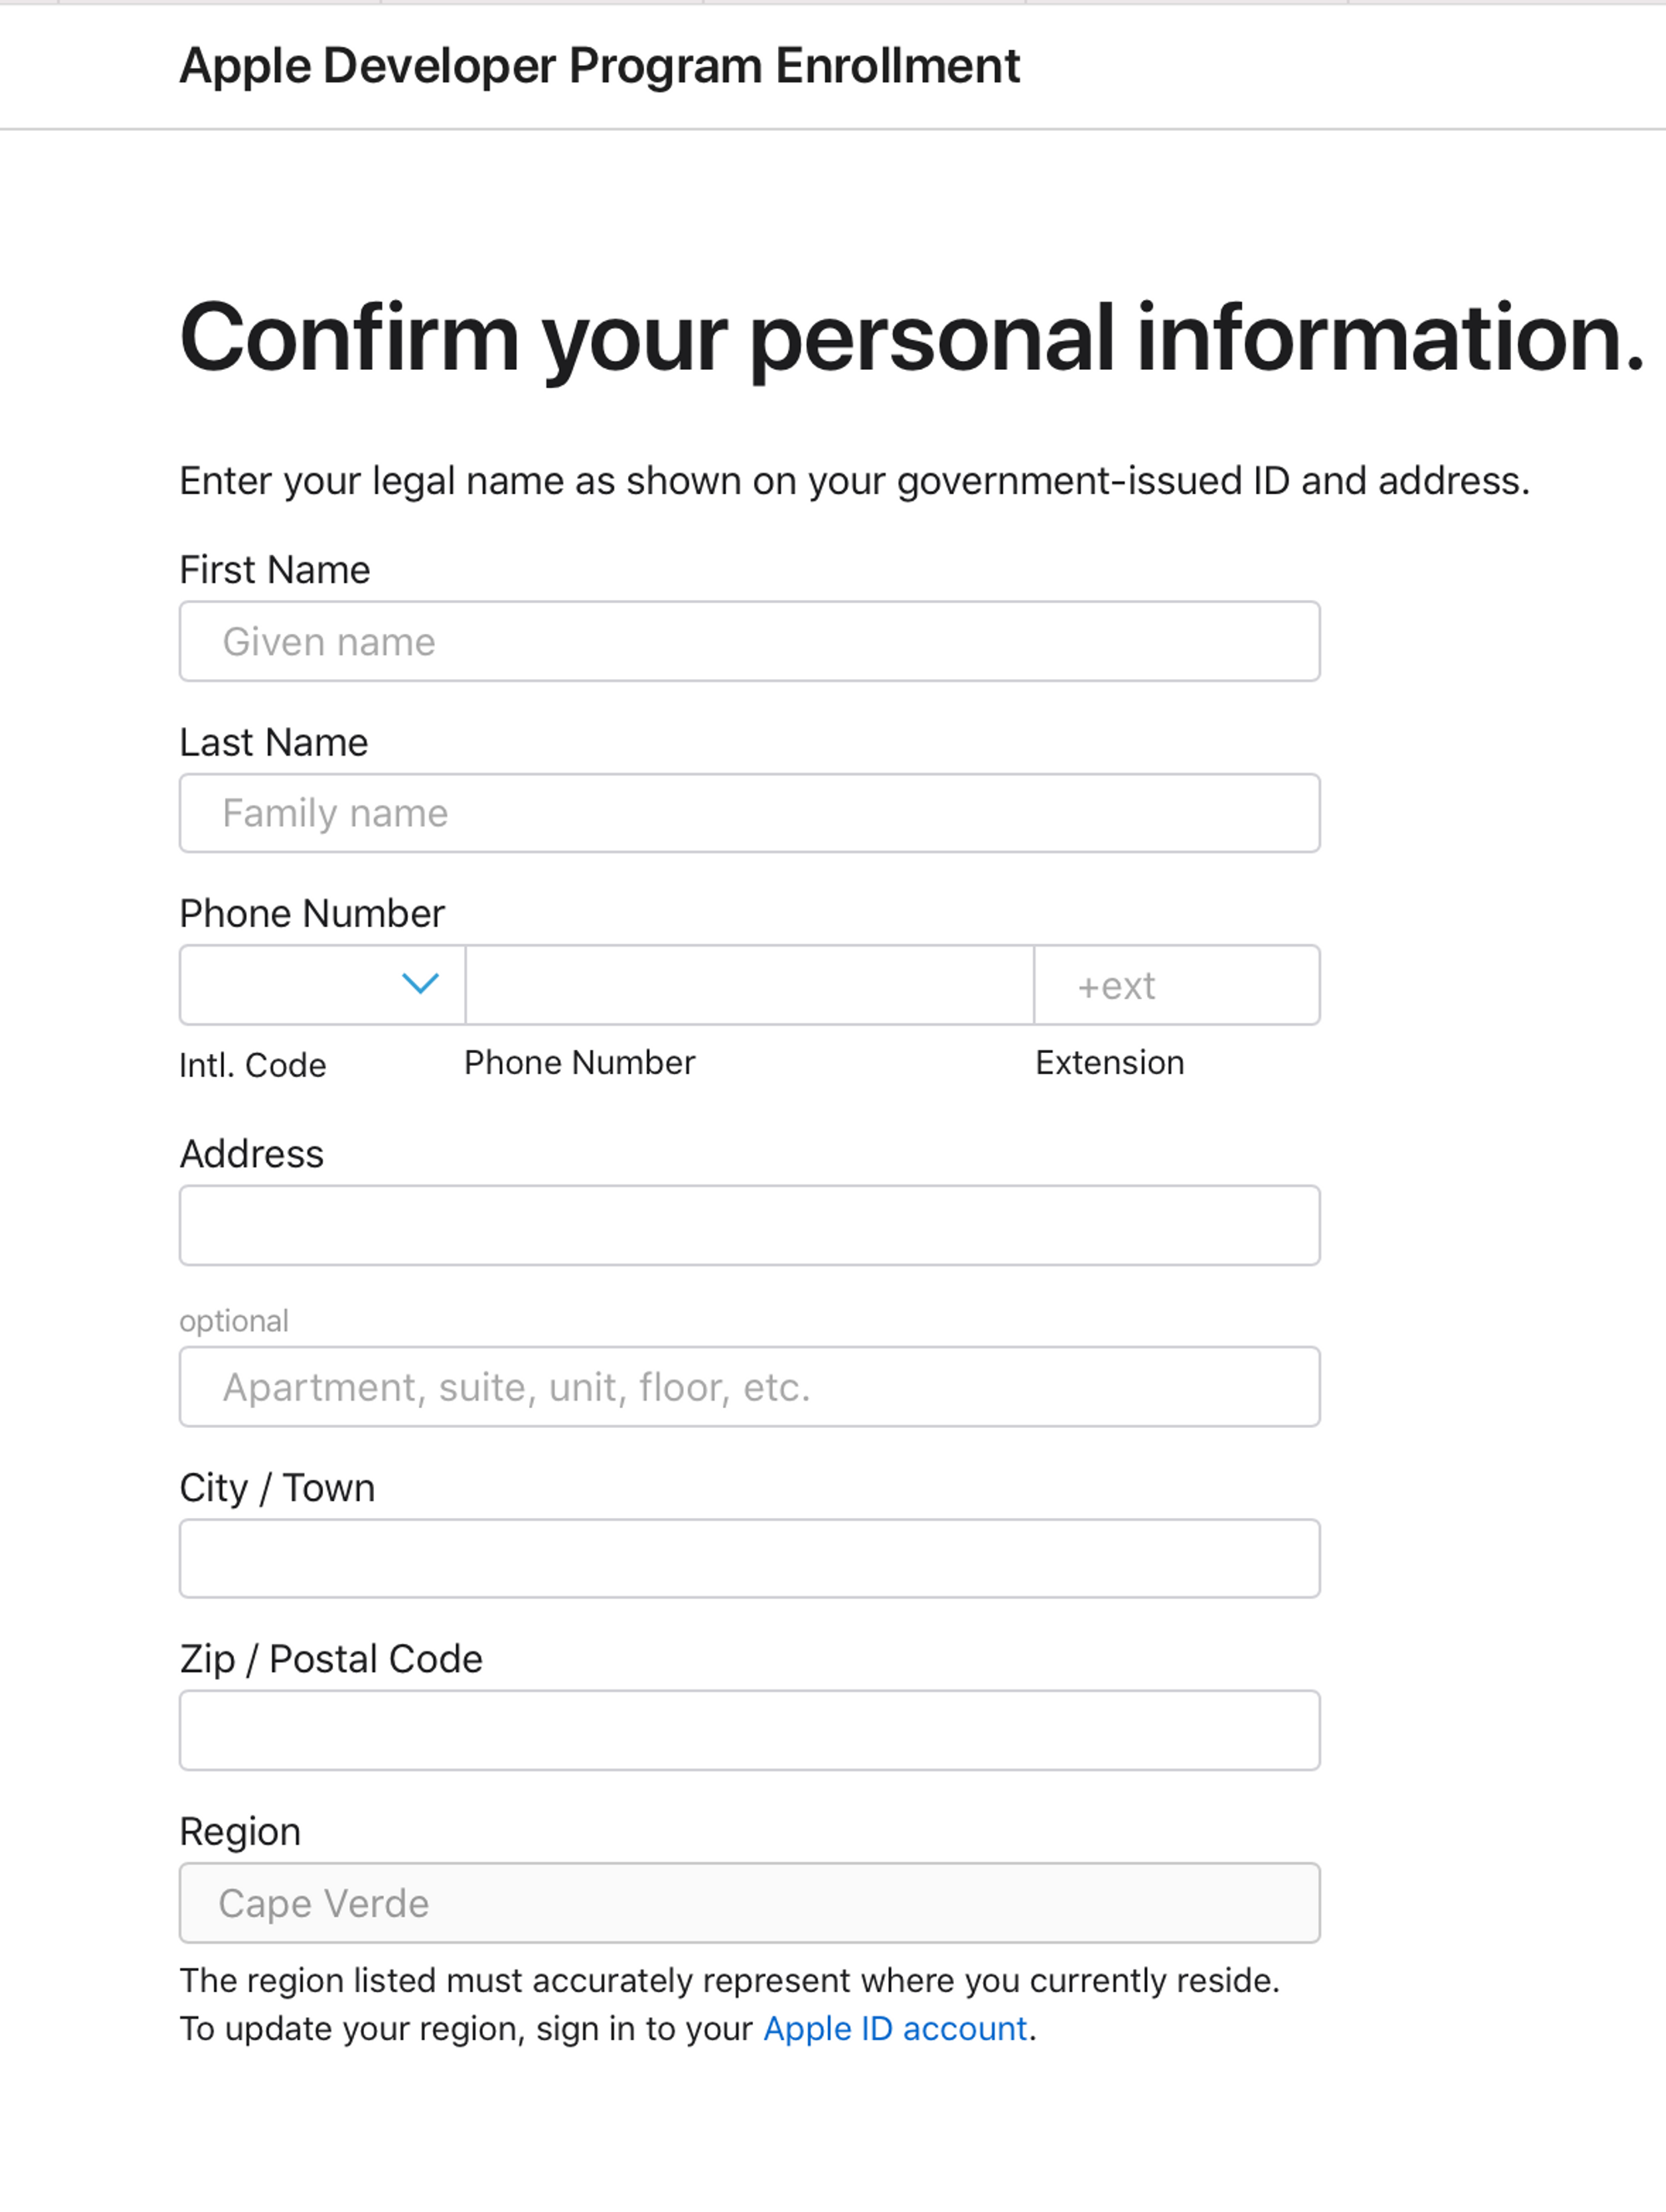Viewport: 1666px width, 2212px height.
Task: Open the 'Apple ID account' link
Action: [x=895, y=2028]
